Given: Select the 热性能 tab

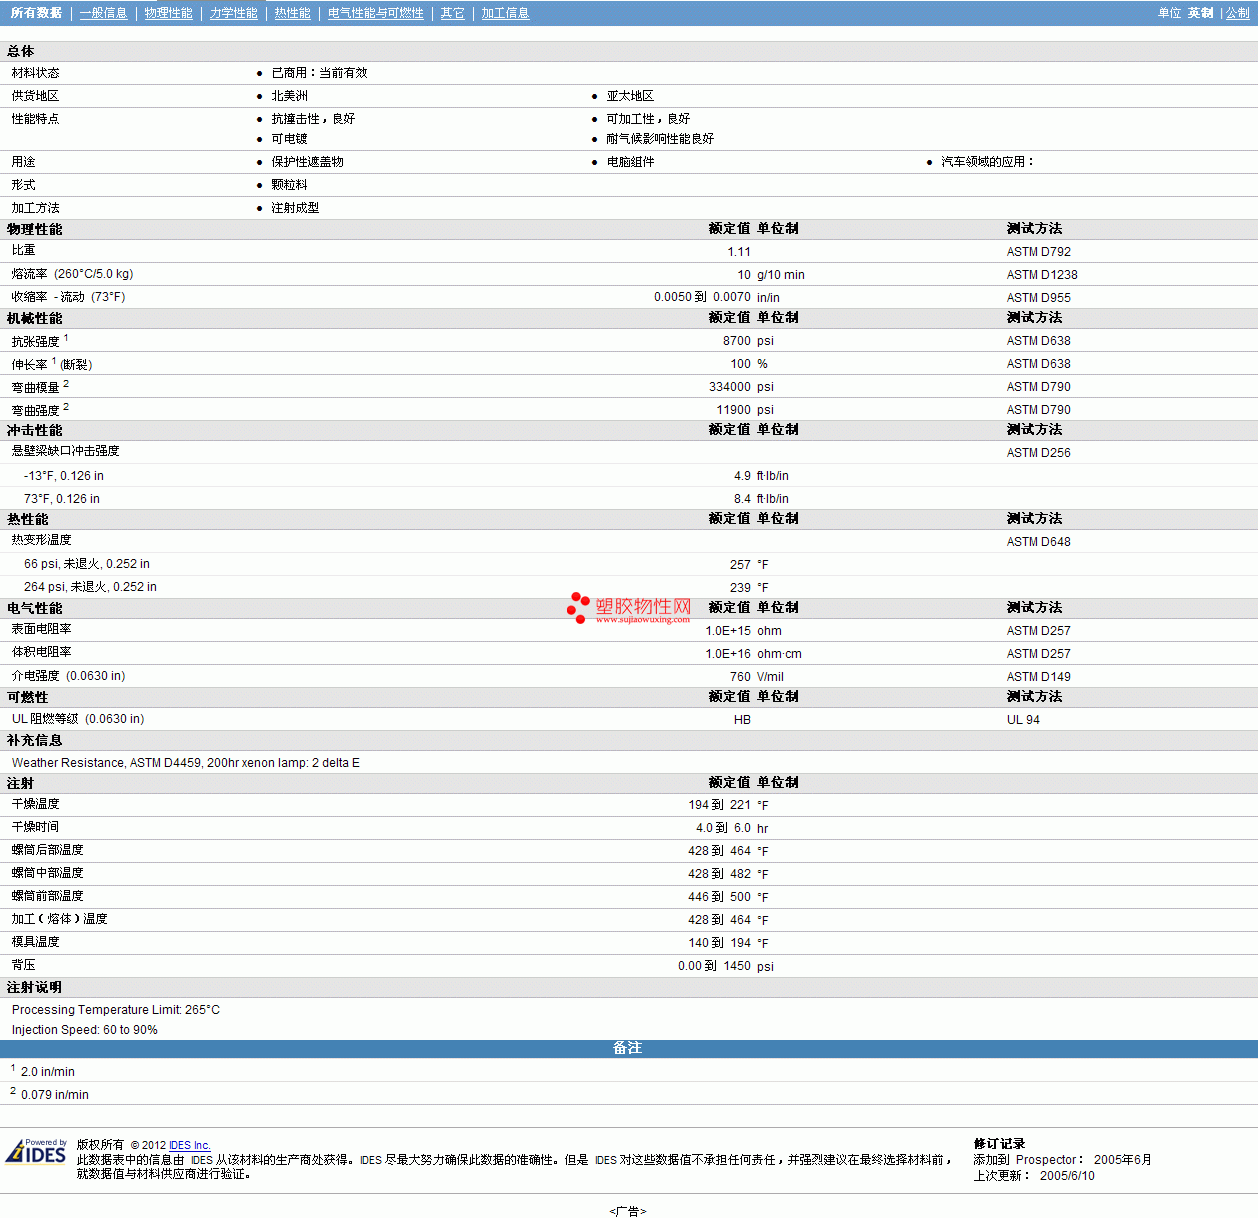Looking at the screenshot, I should pyautogui.click(x=292, y=13).
